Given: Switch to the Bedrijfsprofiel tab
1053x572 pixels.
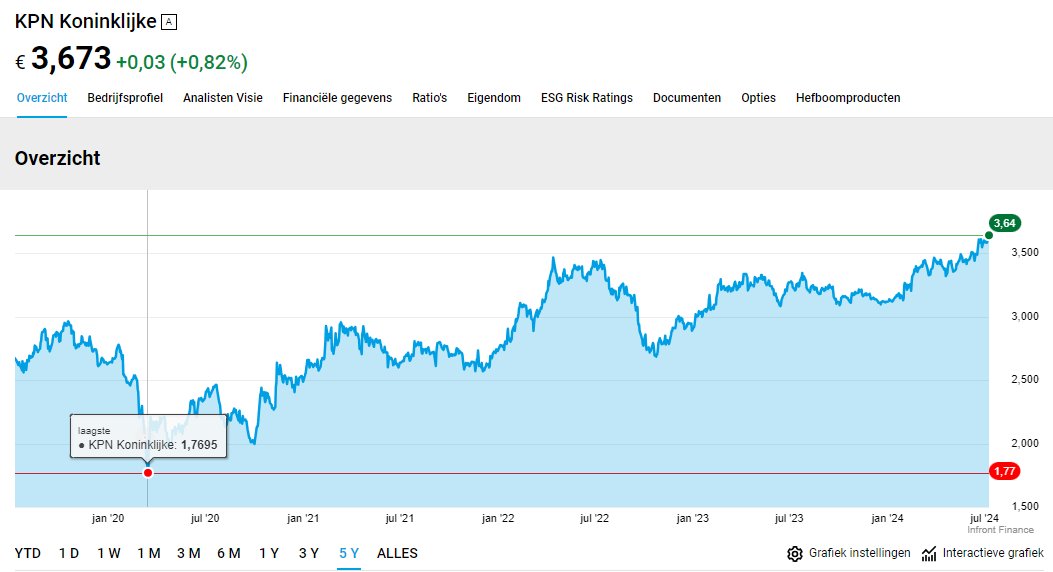Looking at the screenshot, I should click(125, 98).
